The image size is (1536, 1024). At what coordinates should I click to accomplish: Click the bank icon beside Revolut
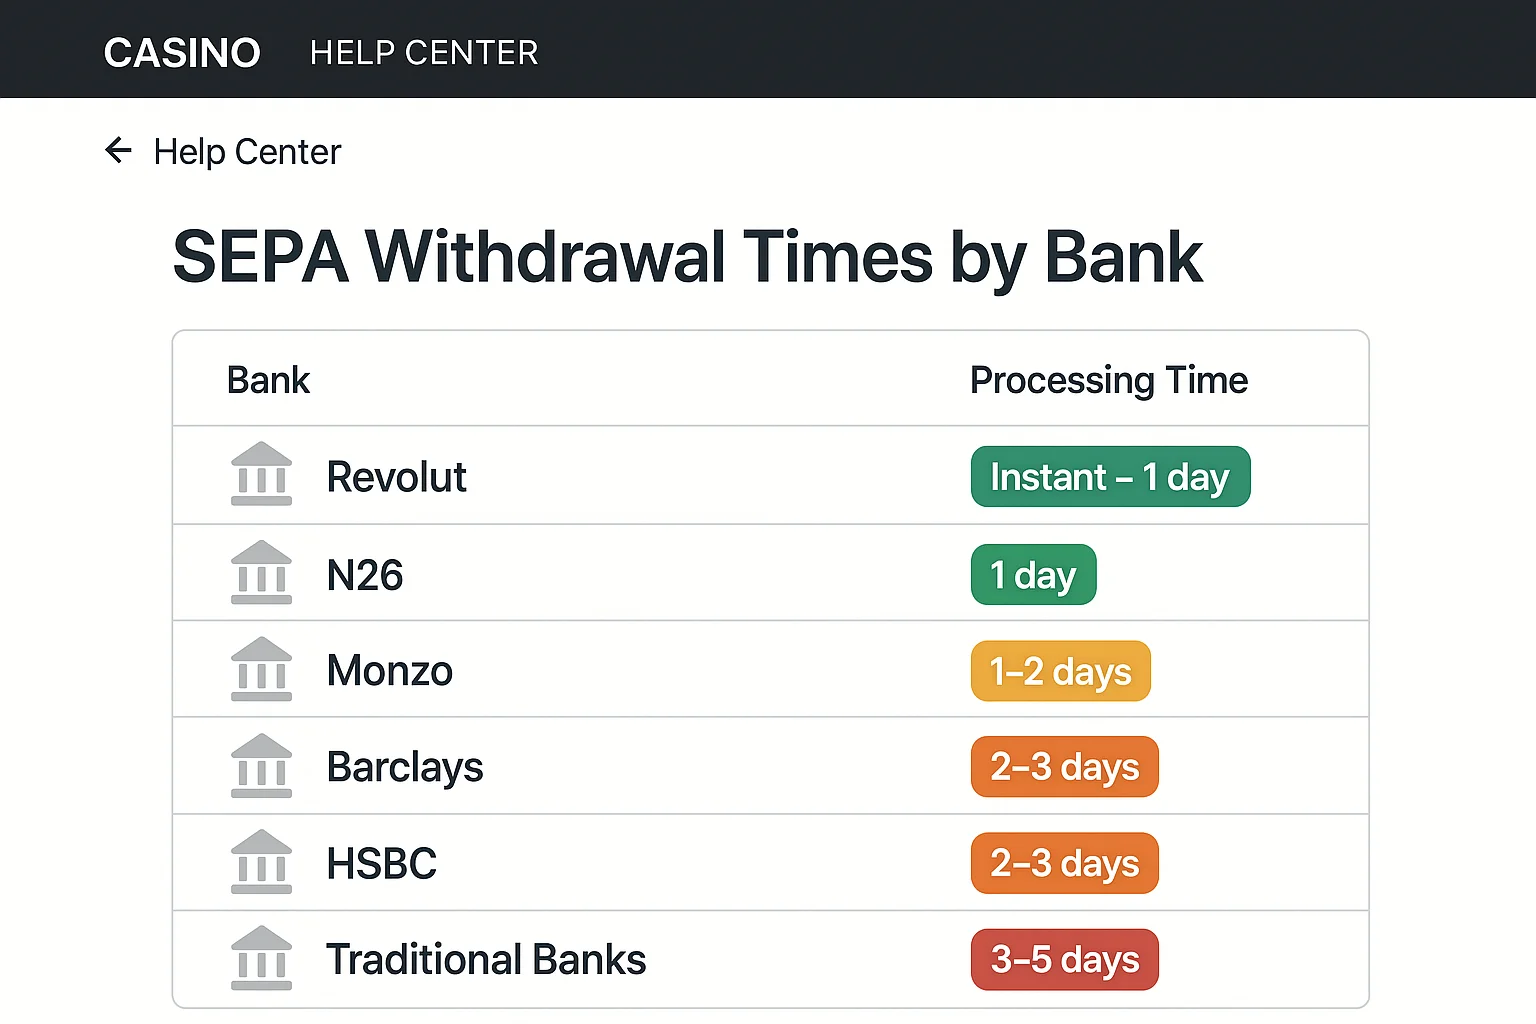[x=261, y=474]
